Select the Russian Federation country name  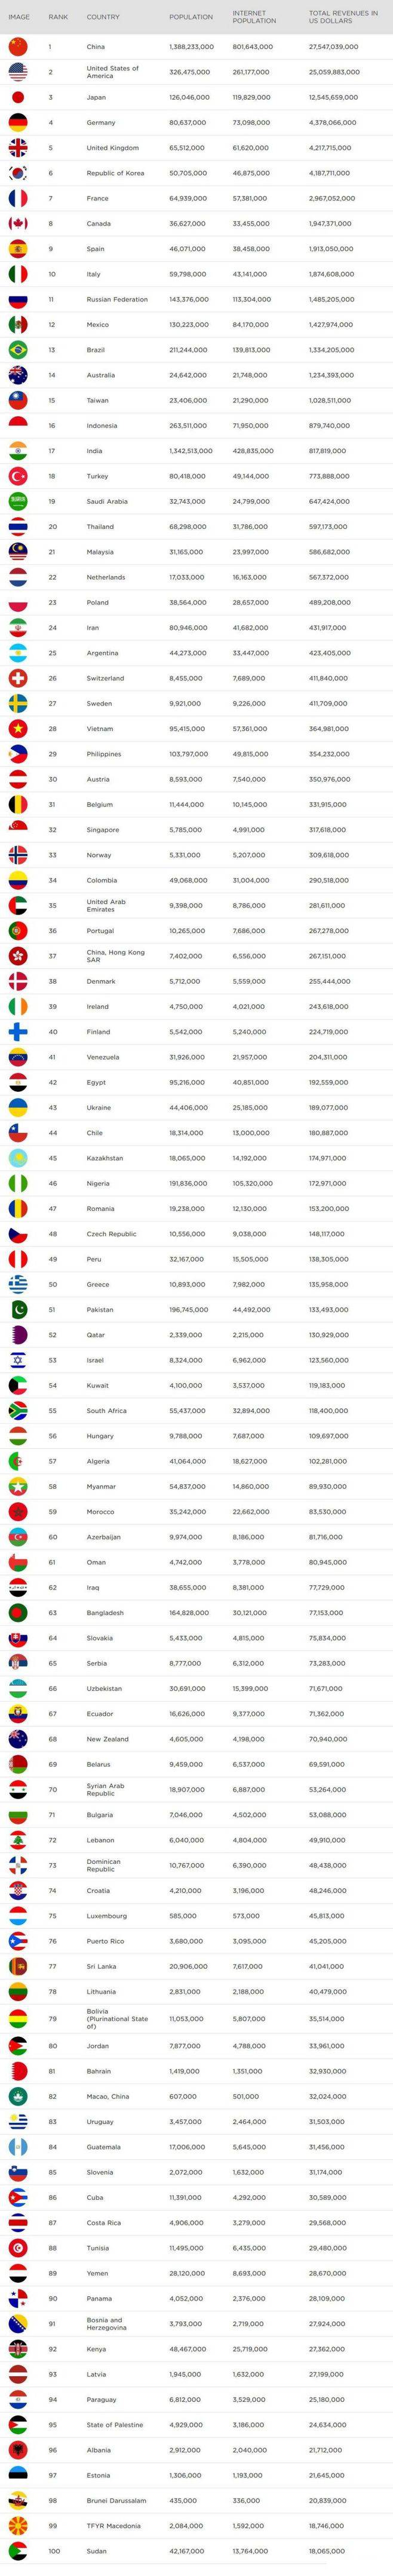pyautogui.click(x=117, y=299)
